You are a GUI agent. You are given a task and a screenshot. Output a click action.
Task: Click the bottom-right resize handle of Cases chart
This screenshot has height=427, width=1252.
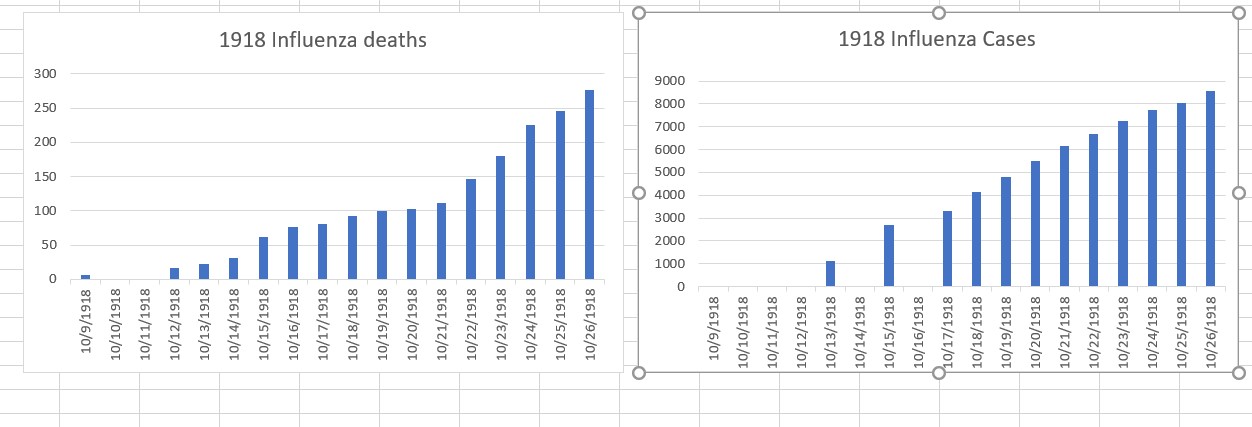[x=1238, y=373]
